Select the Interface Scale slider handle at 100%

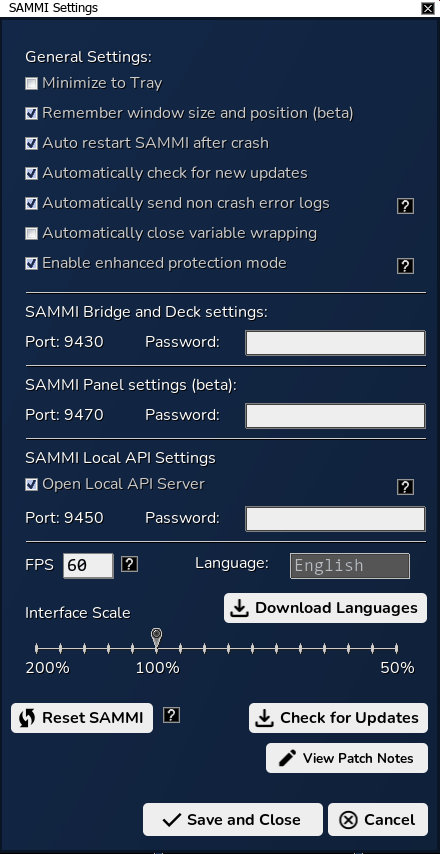pos(157,638)
